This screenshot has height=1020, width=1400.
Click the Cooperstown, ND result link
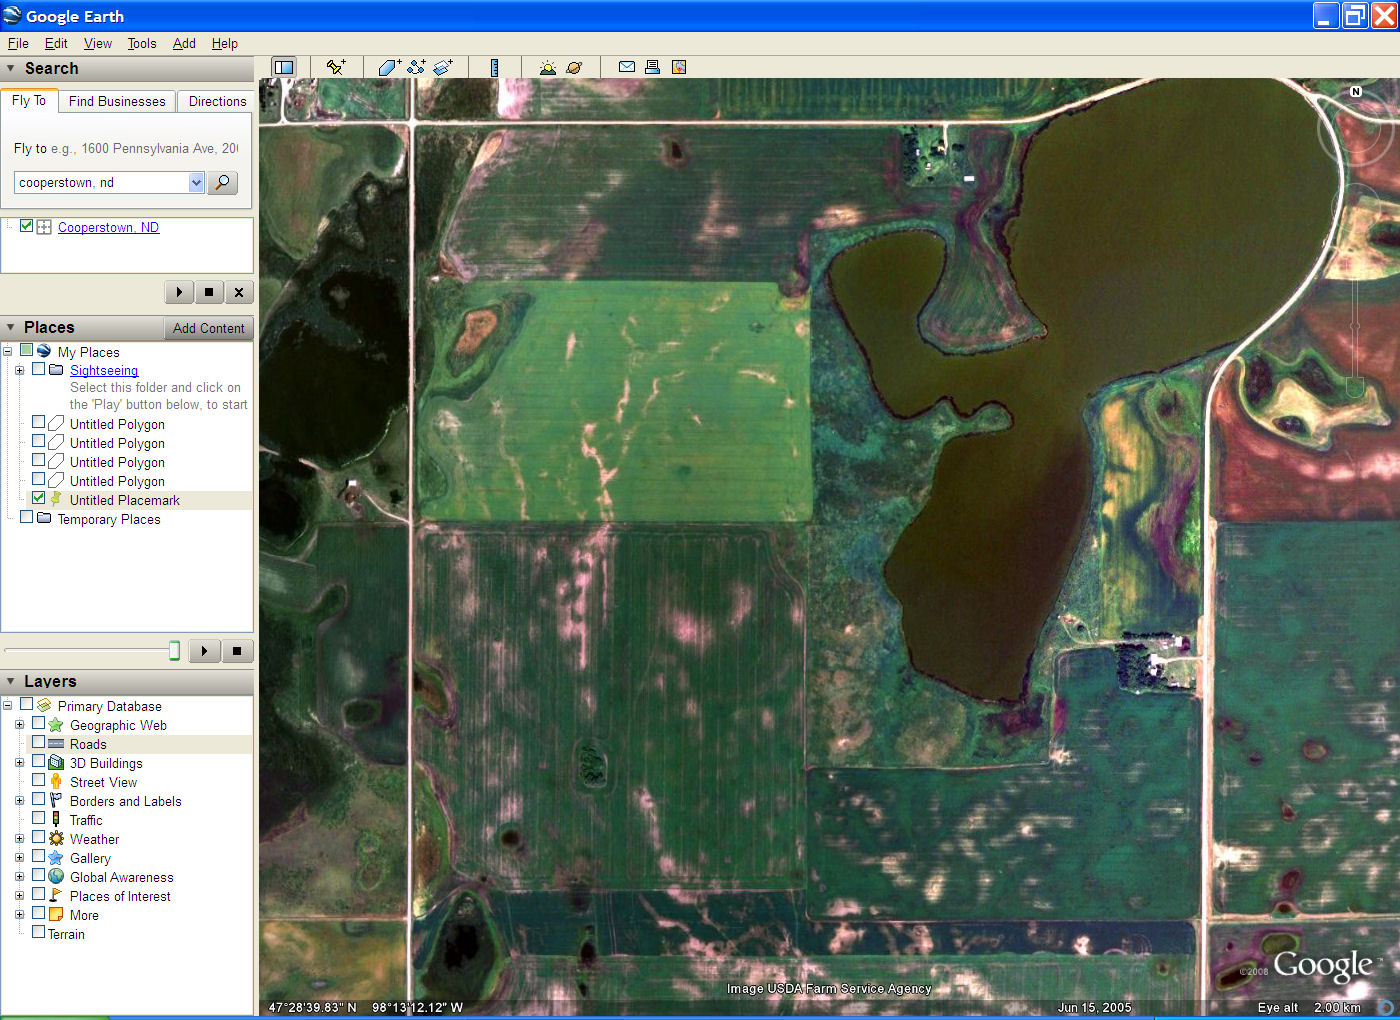tap(108, 227)
